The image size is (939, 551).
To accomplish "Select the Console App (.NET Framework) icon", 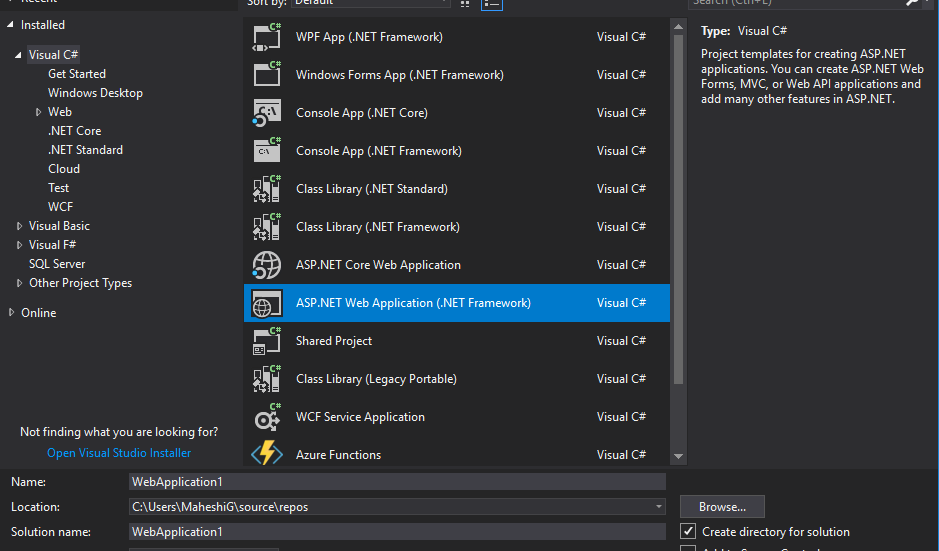I will tap(267, 151).
